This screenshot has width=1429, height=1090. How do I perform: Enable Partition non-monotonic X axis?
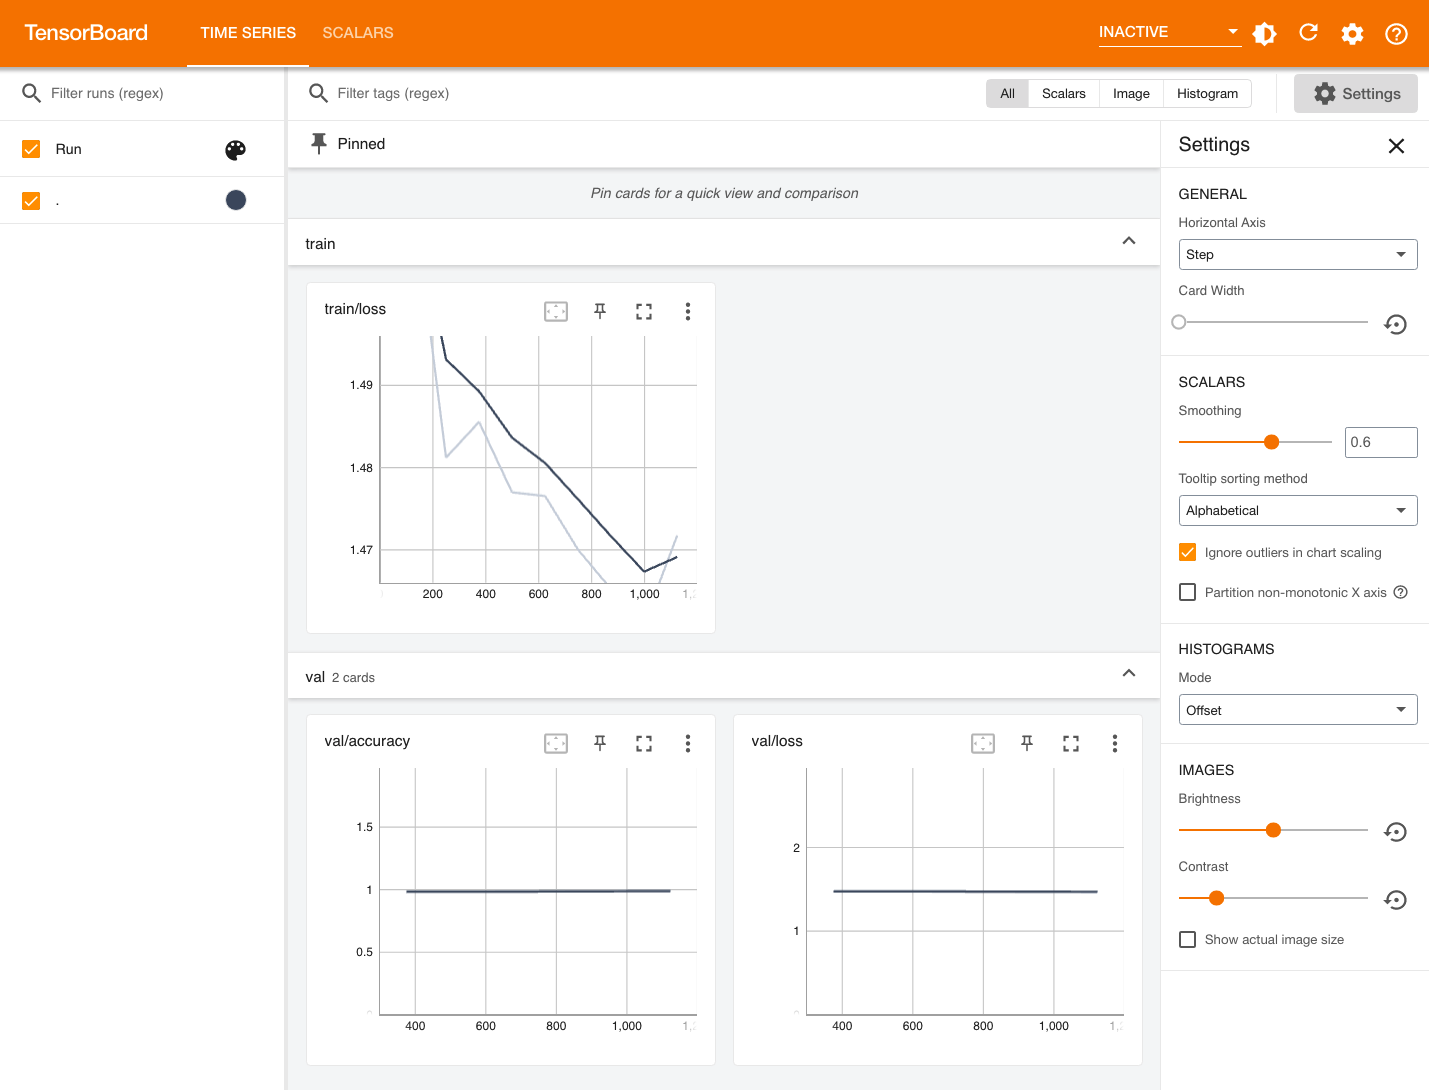tap(1188, 592)
